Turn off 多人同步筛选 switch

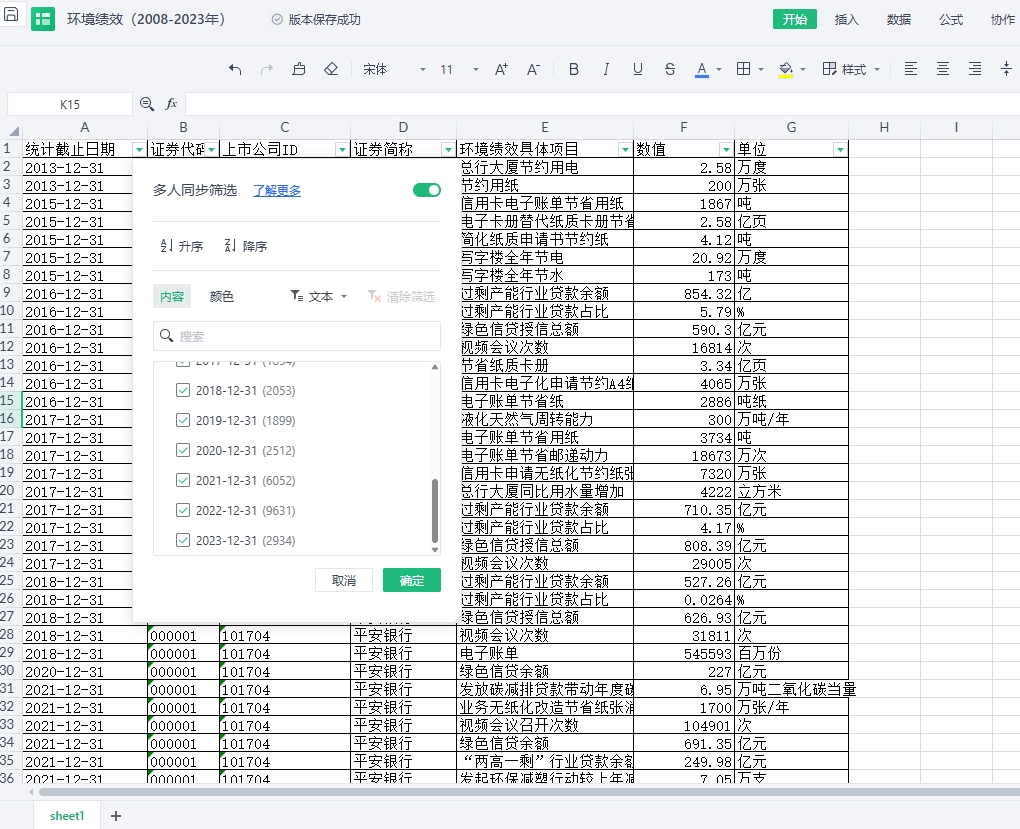tap(427, 190)
